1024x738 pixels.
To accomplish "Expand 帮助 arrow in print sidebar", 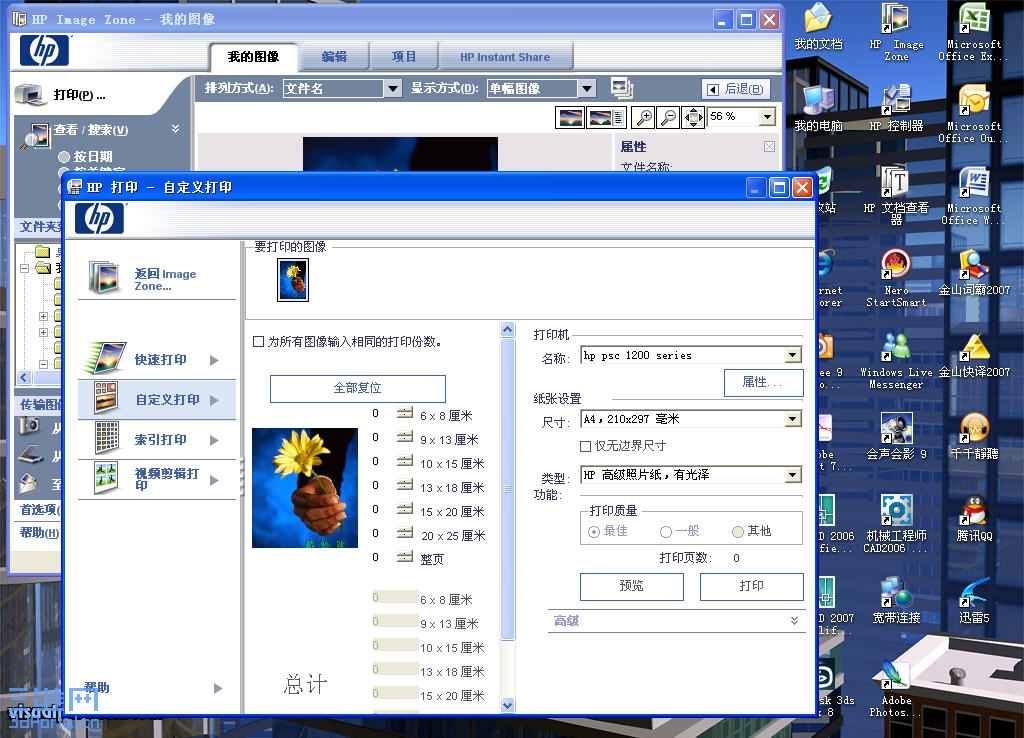I will pos(218,688).
